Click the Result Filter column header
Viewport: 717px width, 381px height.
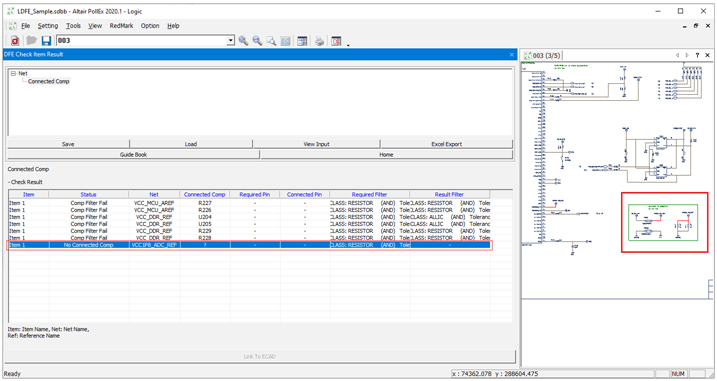(x=449, y=194)
